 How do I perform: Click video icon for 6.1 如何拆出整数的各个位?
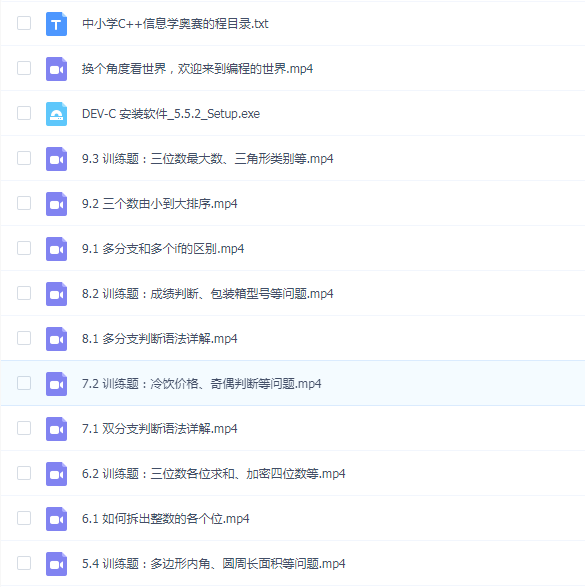coord(57,518)
